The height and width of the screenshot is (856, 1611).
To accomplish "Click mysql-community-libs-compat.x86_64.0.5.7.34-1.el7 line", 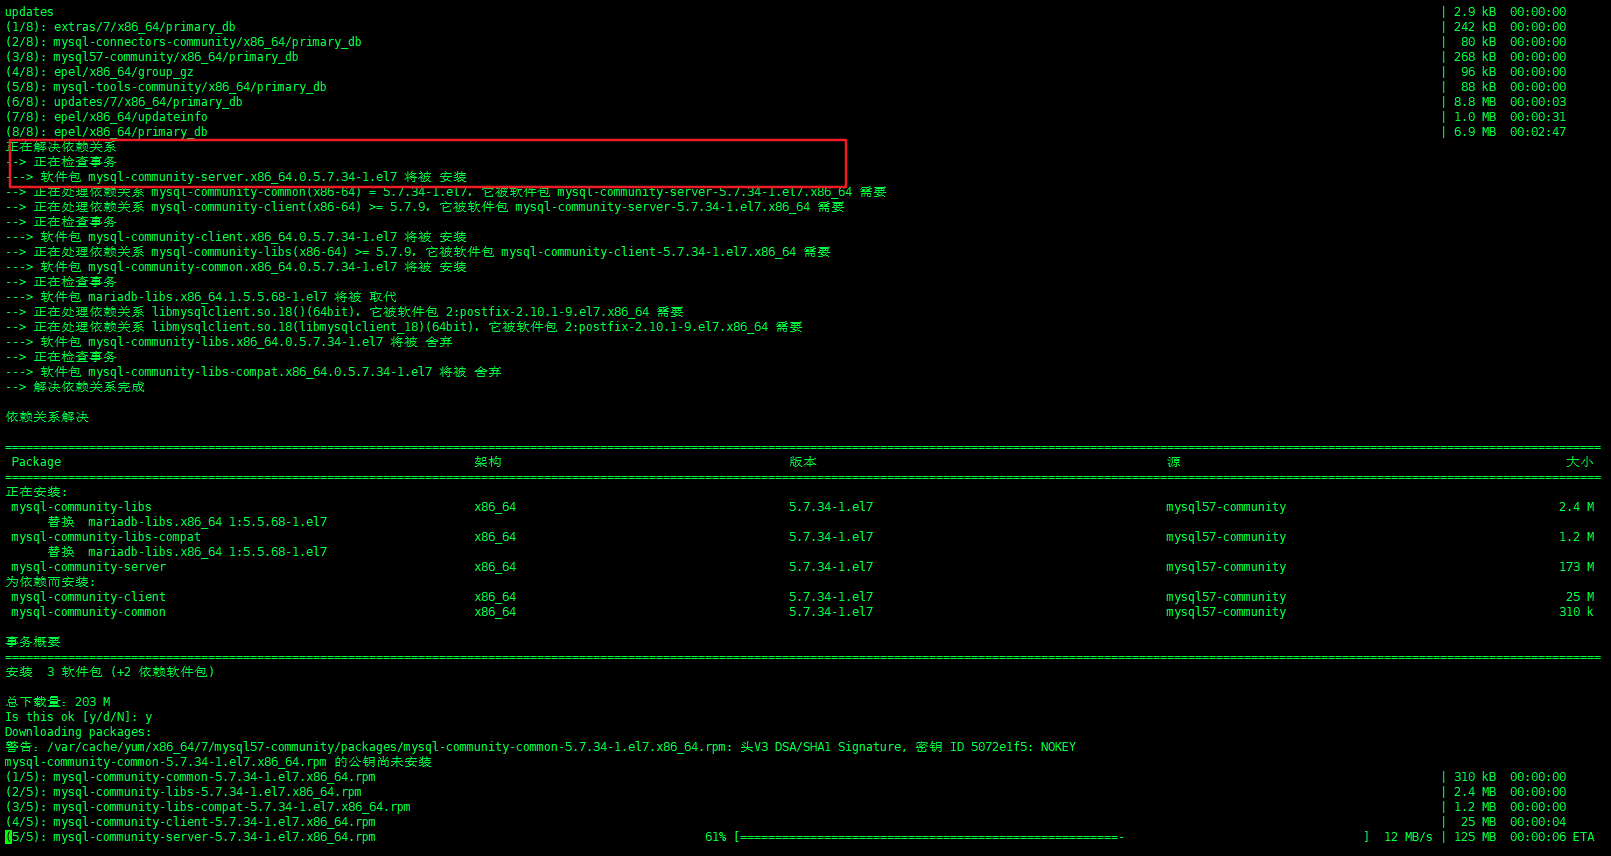I will (253, 372).
